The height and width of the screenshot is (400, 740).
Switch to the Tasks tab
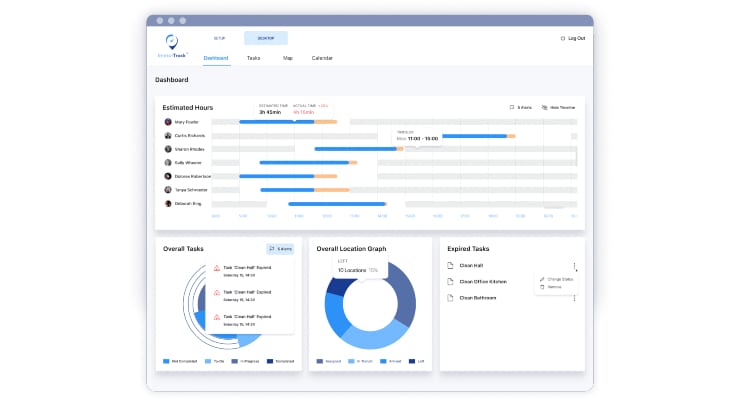pyautogui.click(x=253, y=58)
